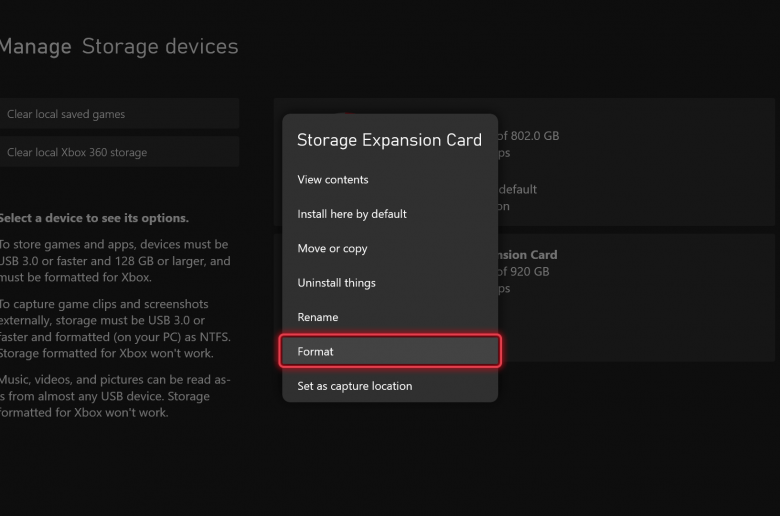Screen dimensions: 780x516
Task: Choose Format for the expansion card
Action: 390,351
